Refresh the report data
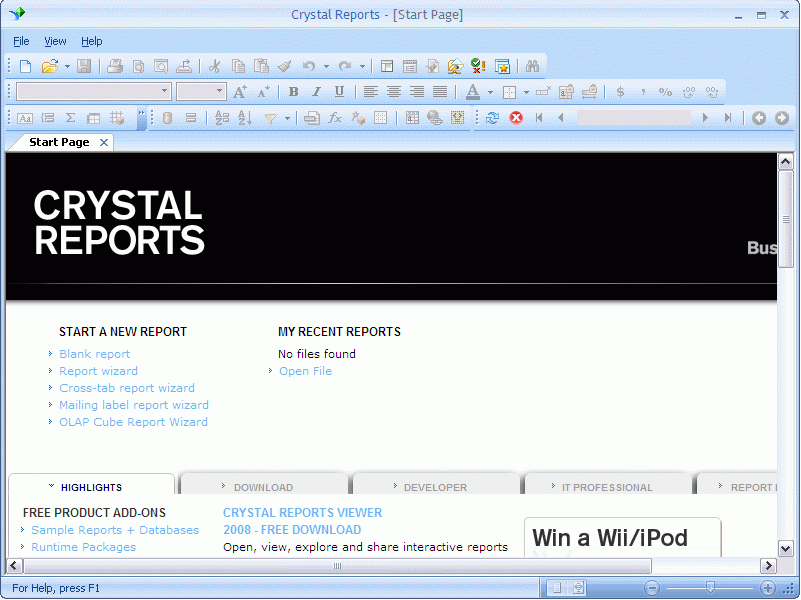Viewport: 801px width, 600px height. click(x=492, y=118)
